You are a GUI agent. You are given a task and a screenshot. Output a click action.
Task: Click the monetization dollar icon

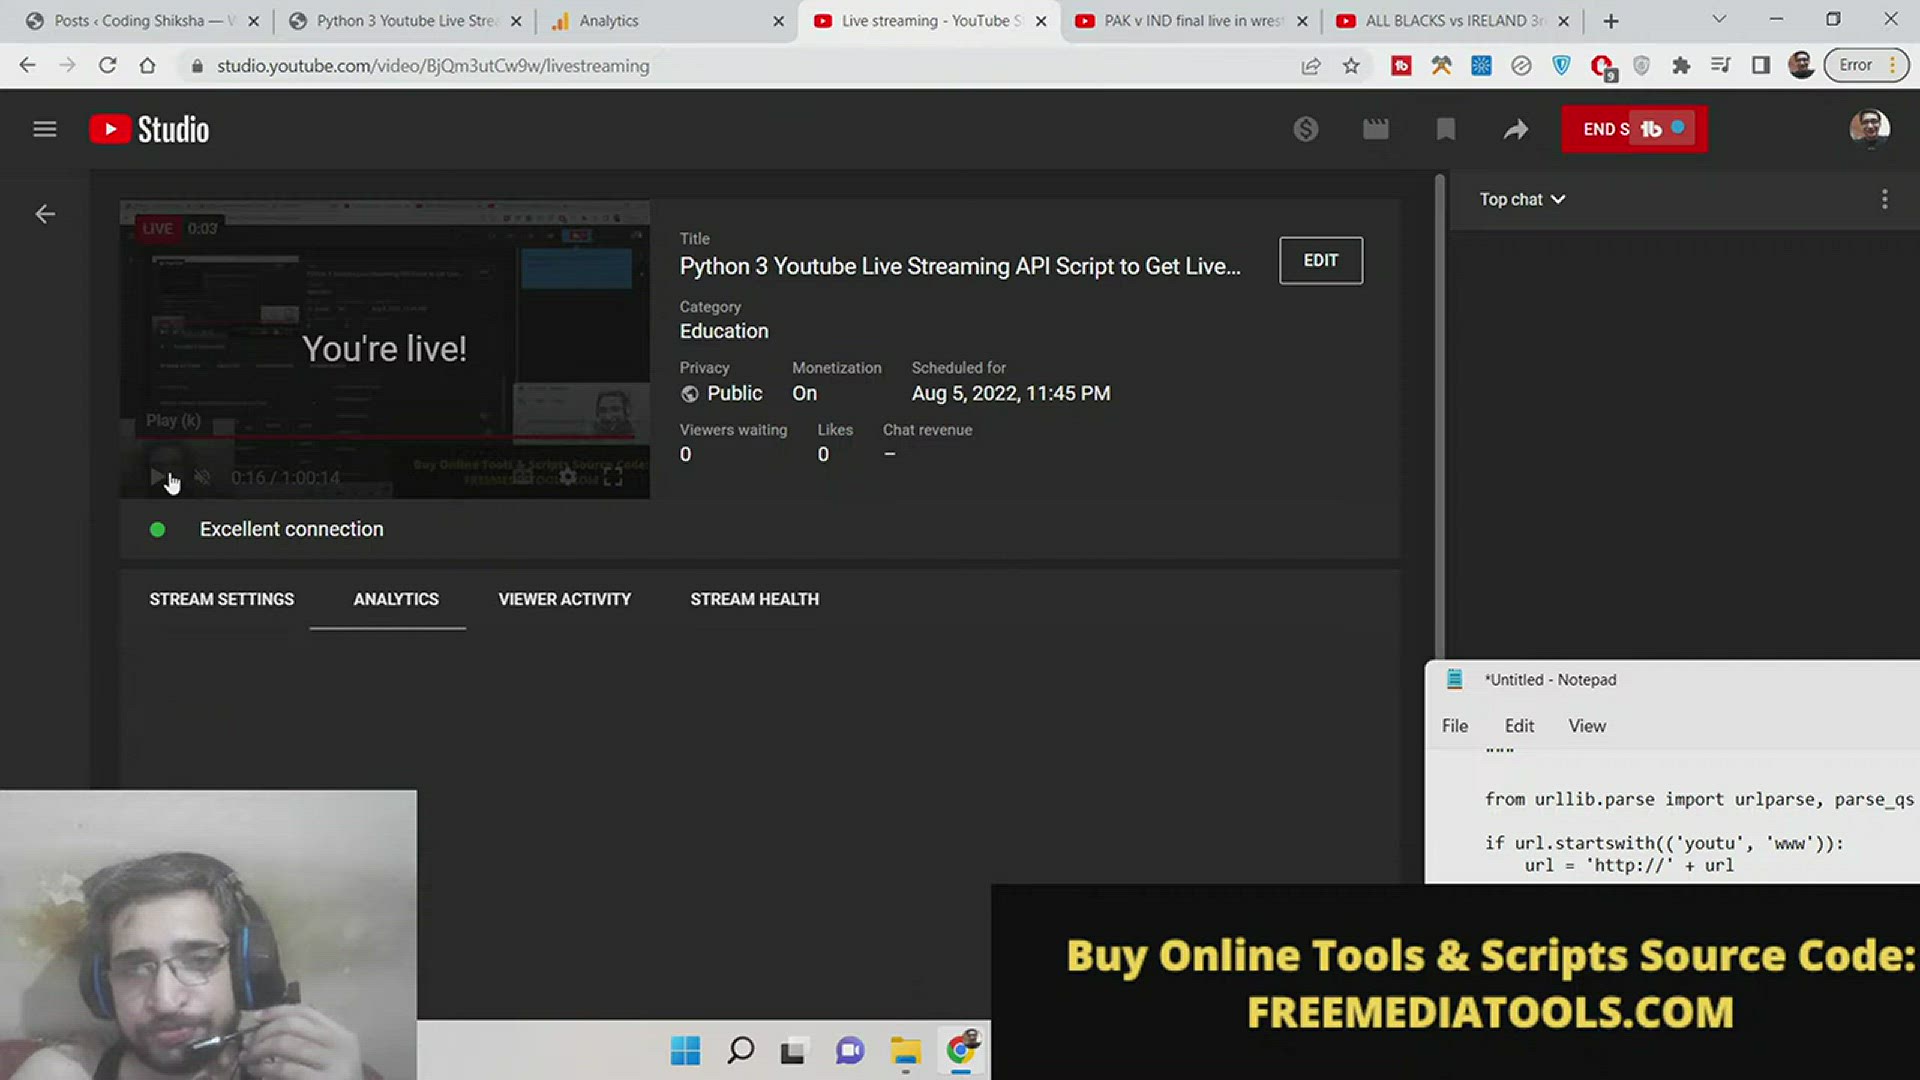(1305, 129)
